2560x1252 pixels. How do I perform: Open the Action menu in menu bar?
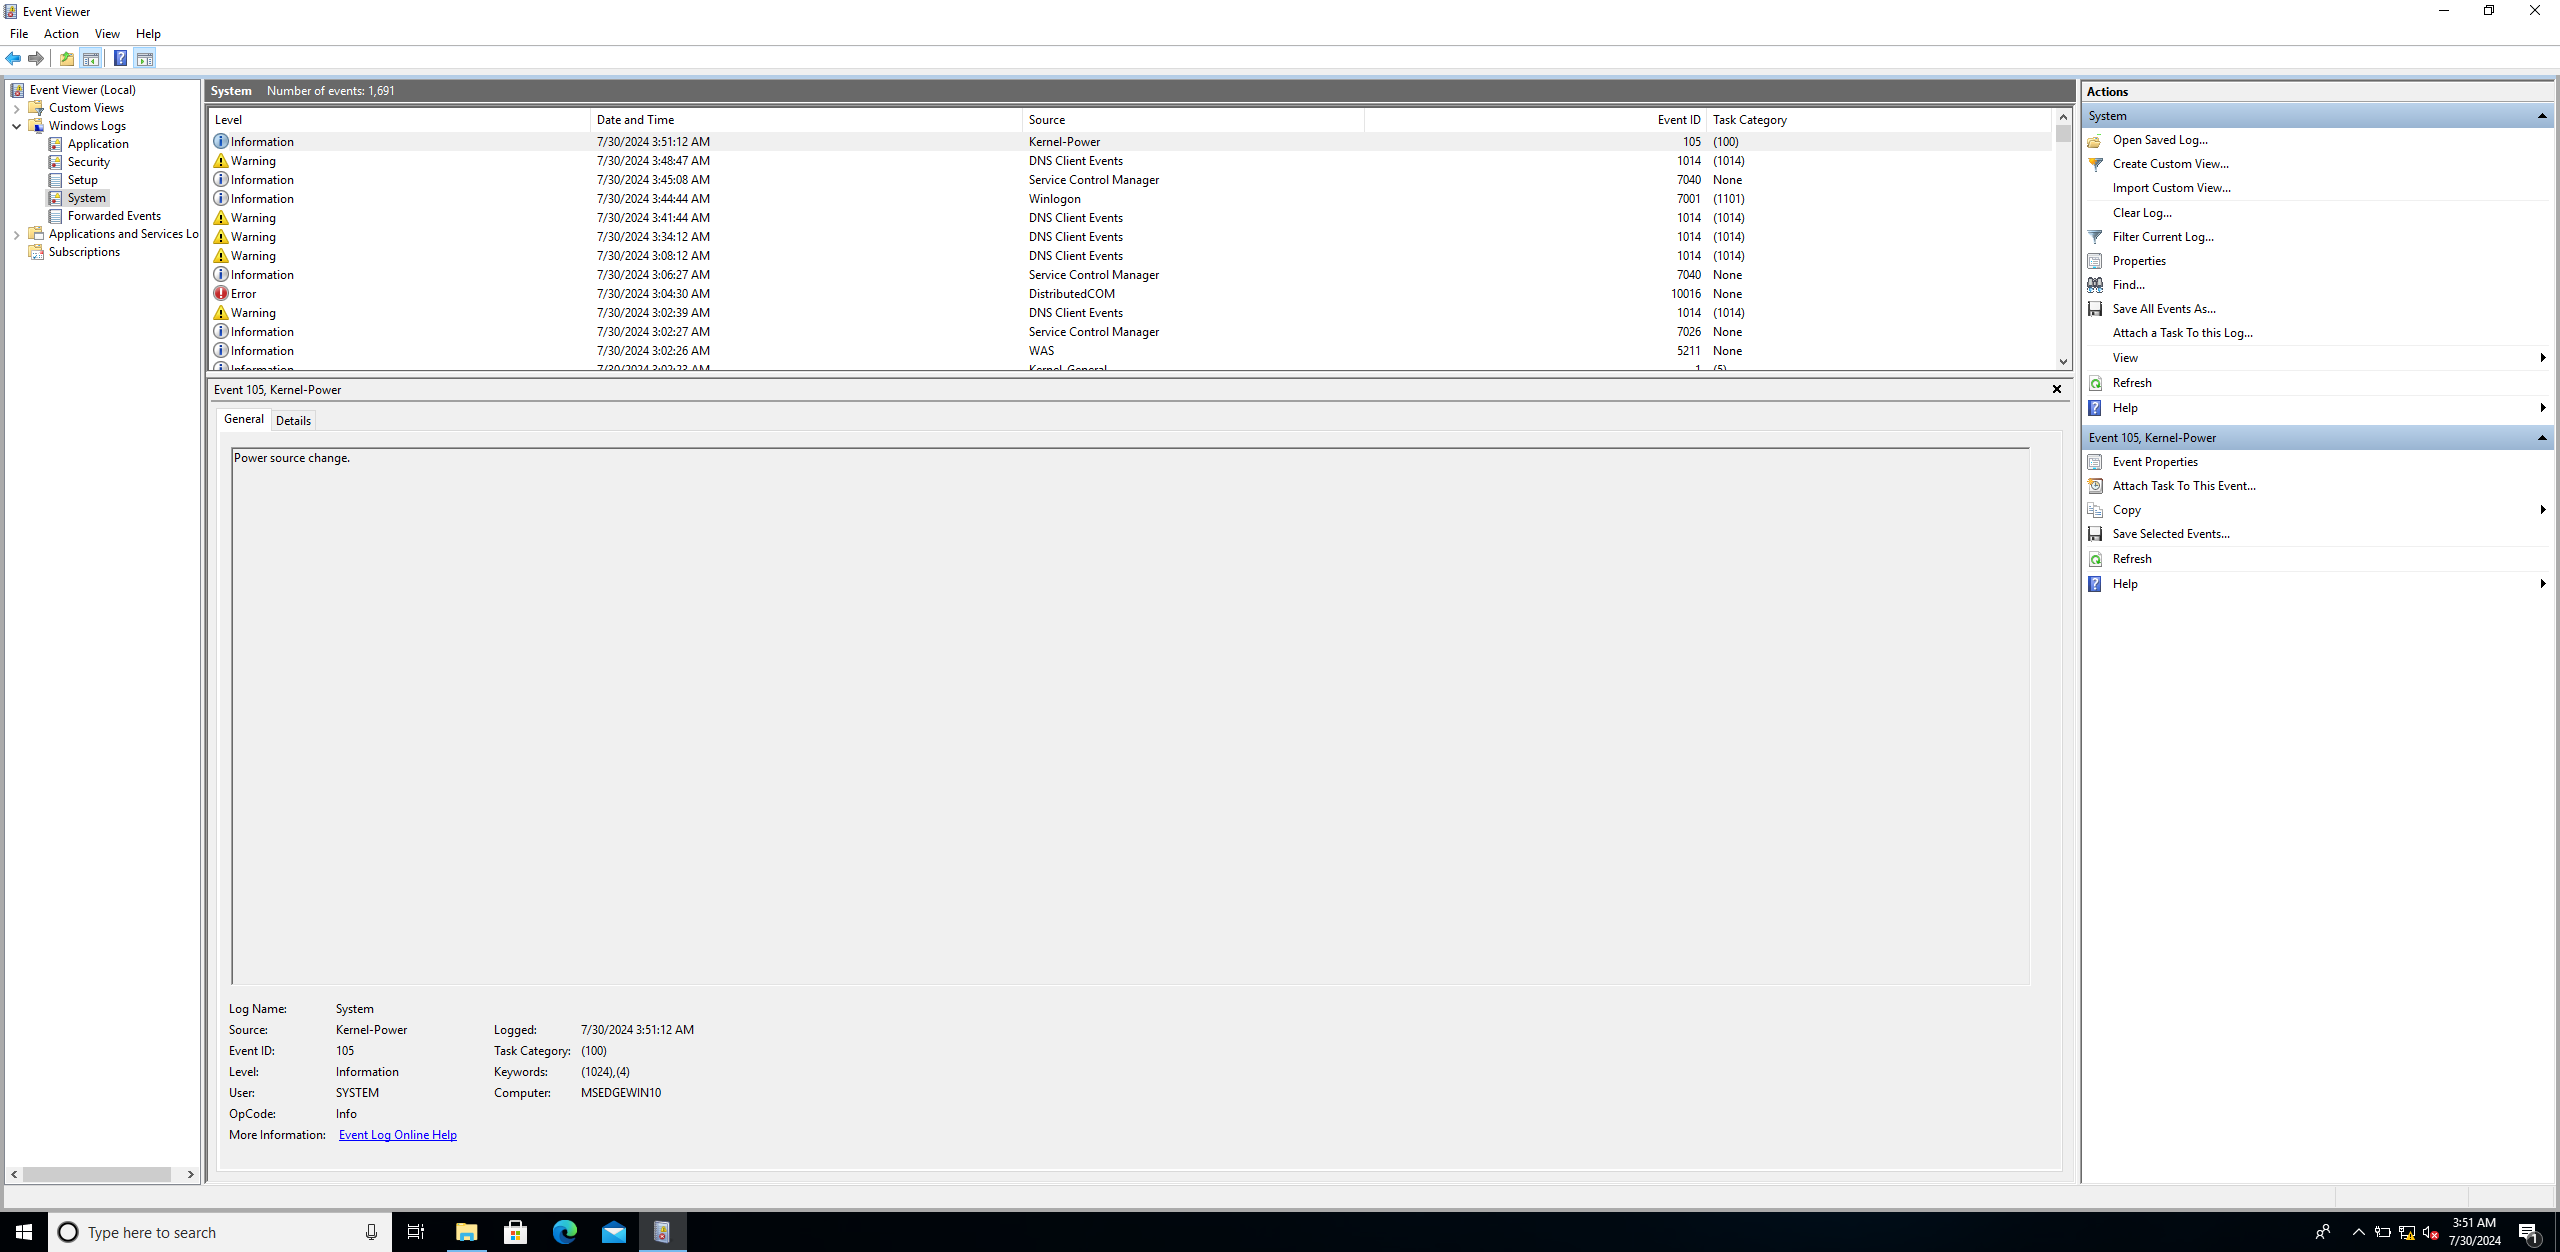click(60, 34)
